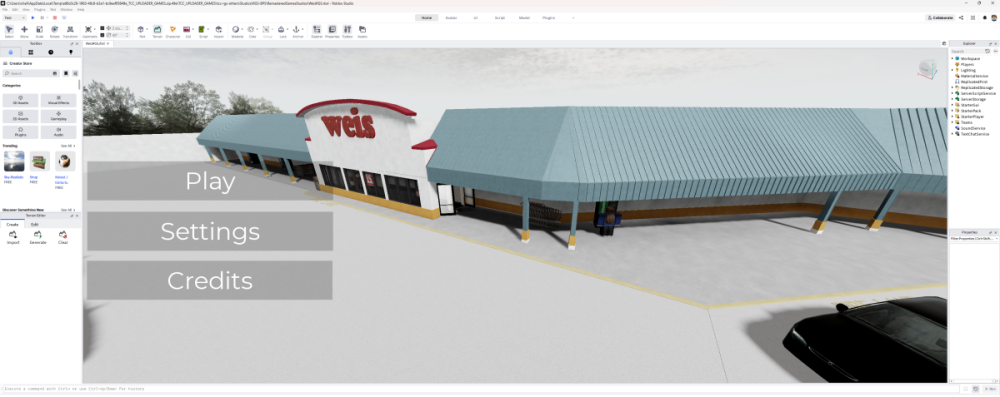Open the Anchor dropdown arrow
The image size is (1000, 397).
[x=302, y=29]
